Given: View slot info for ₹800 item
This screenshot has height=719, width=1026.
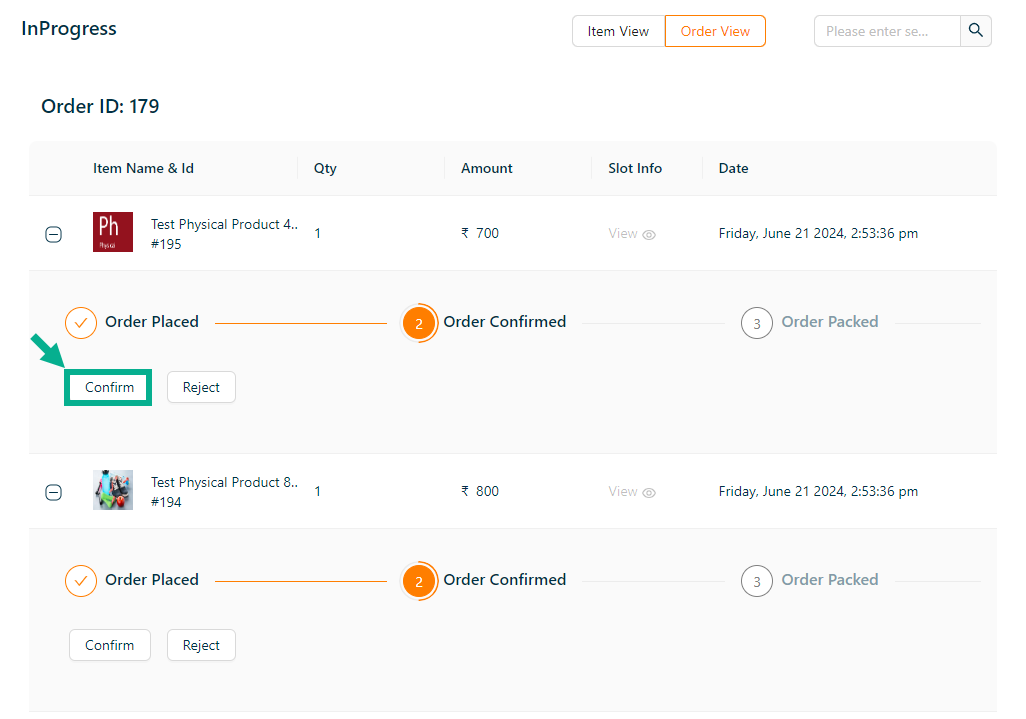Looking at the screenshot, I should click(x=632, y=492).
